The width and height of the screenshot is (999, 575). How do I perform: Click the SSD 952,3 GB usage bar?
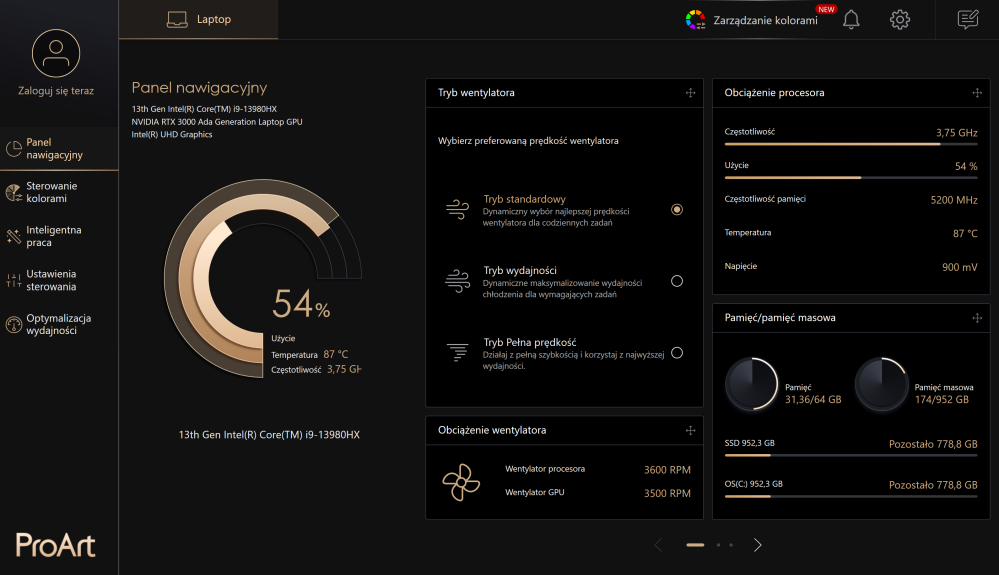(851, 455)
